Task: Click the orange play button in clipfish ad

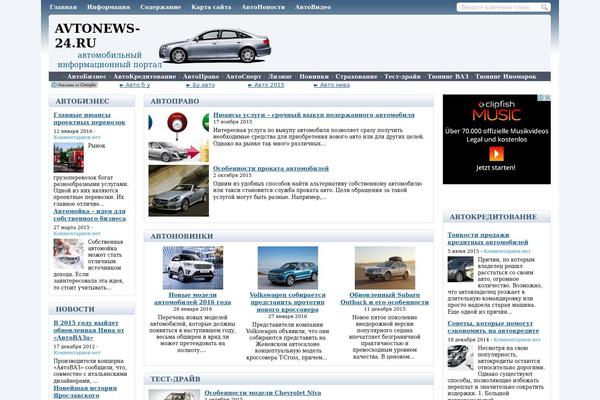Action: coord(496,154)
